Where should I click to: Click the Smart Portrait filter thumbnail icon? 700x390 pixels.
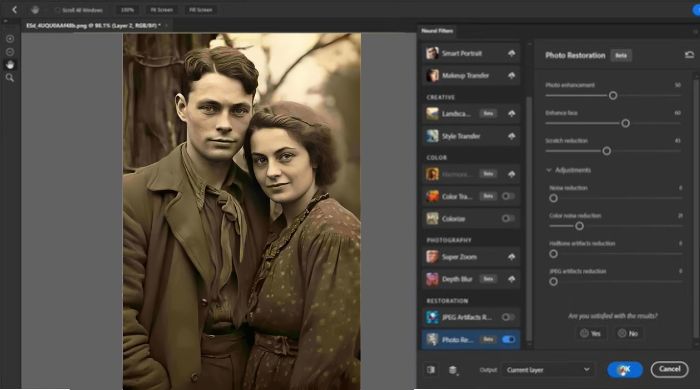[x=432, y=53]
